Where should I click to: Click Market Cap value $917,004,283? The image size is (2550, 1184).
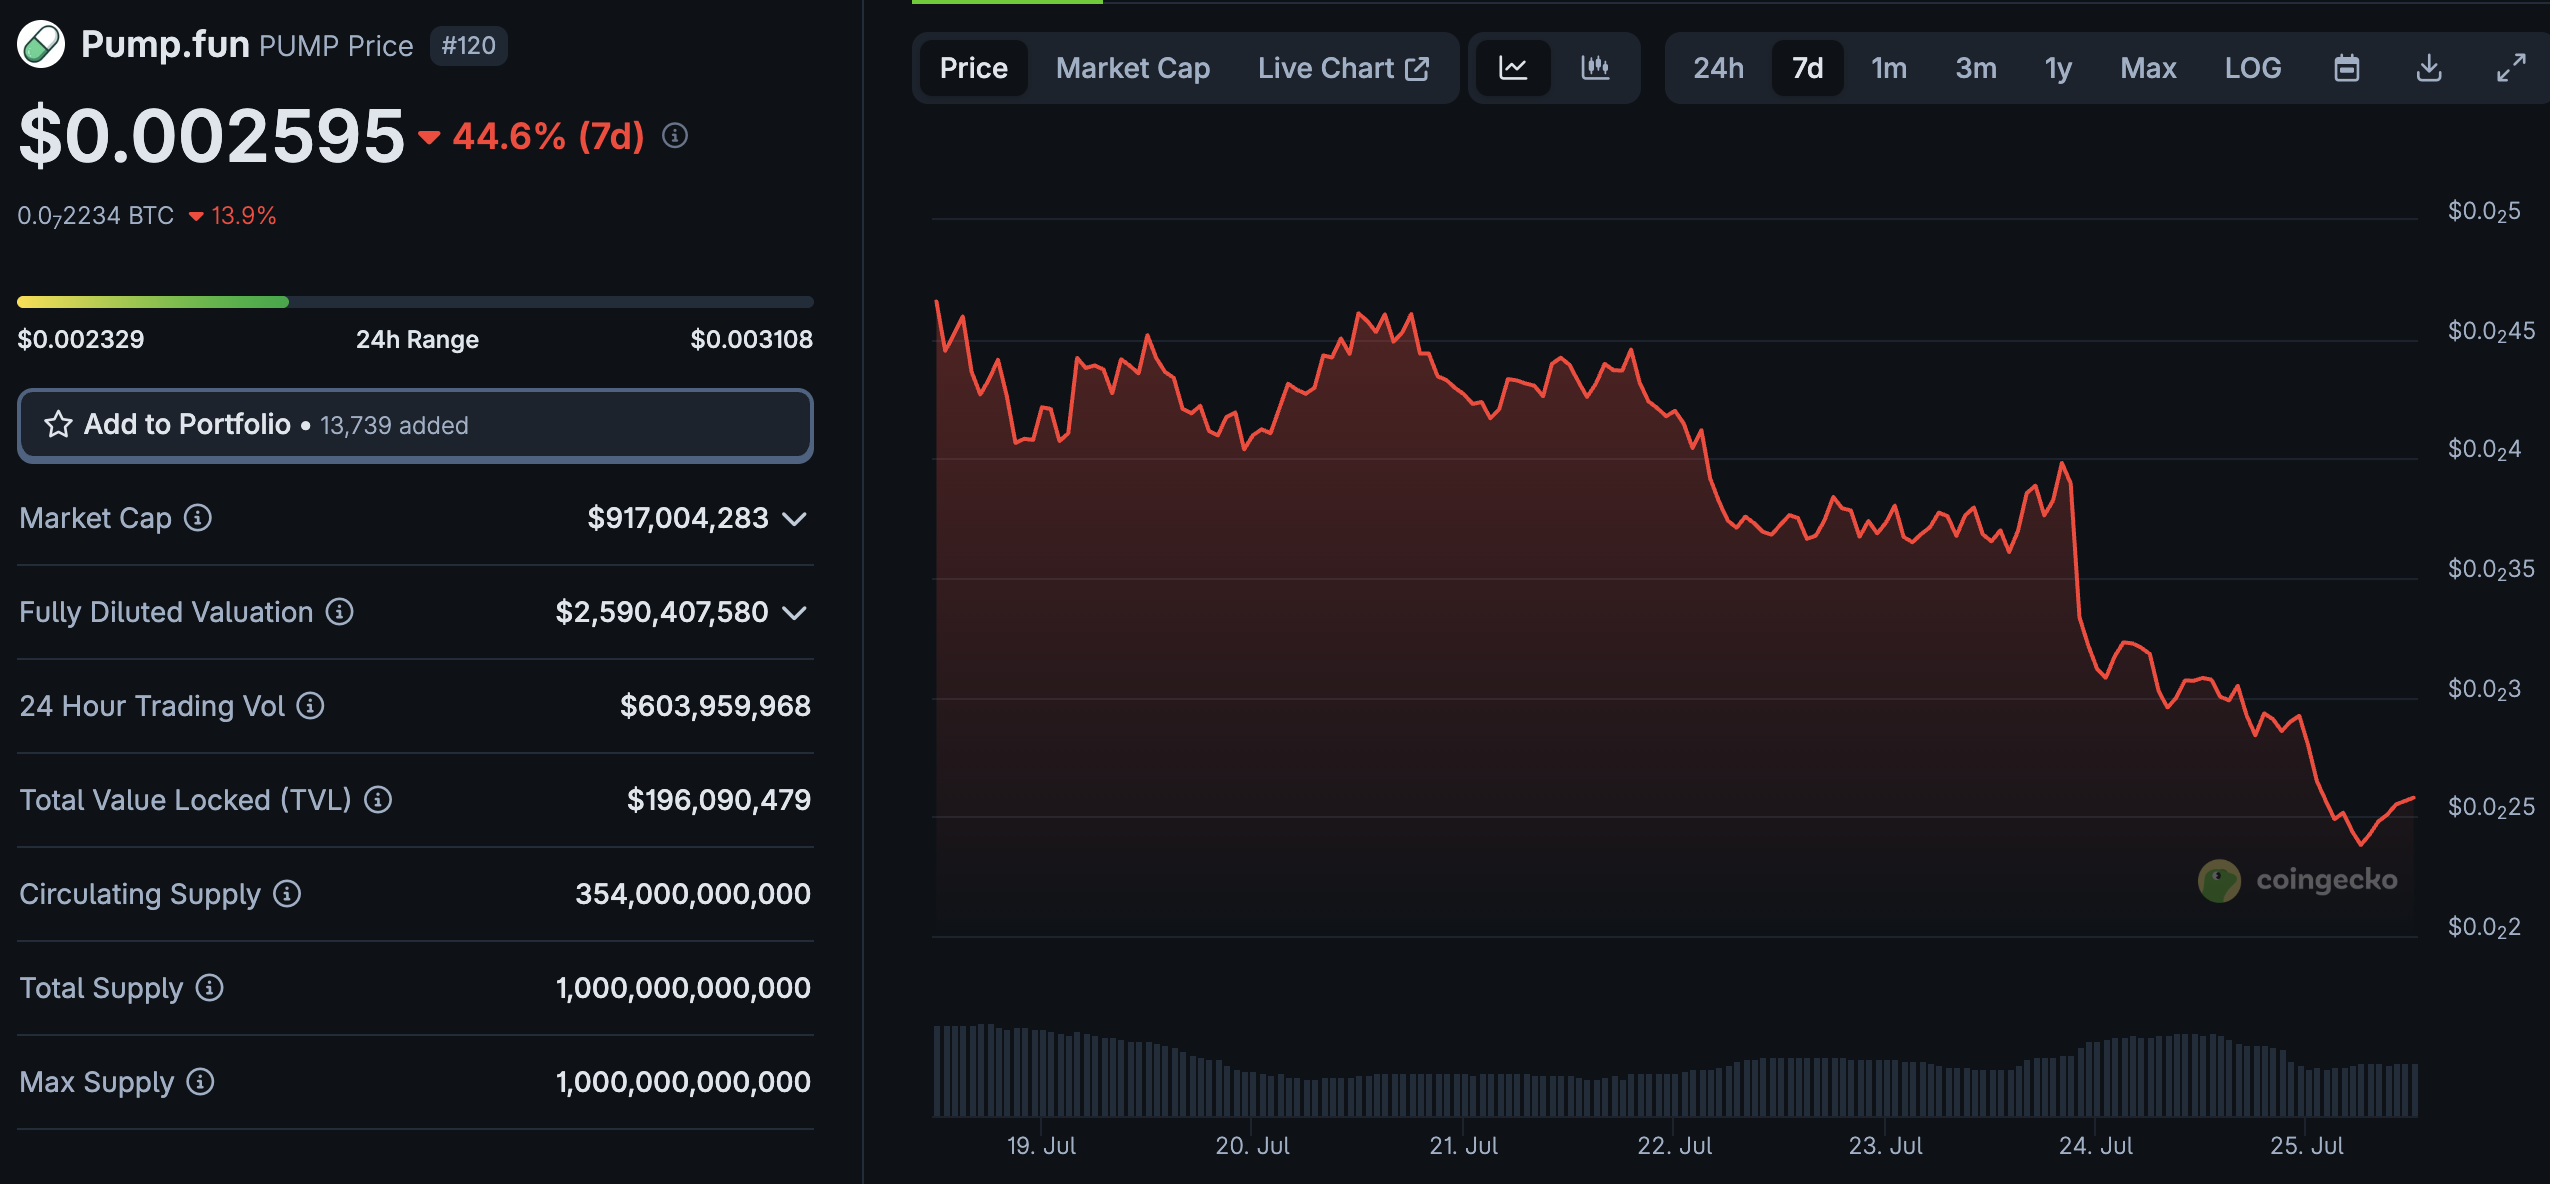coord(678,518)
